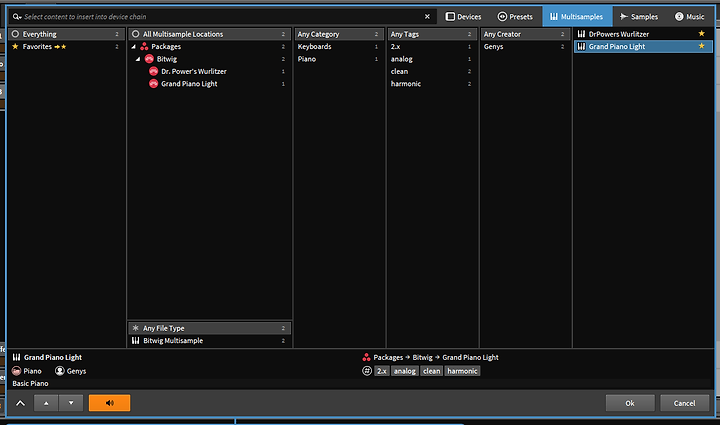Switch to the Devices tab

click(x=463, y=17)
